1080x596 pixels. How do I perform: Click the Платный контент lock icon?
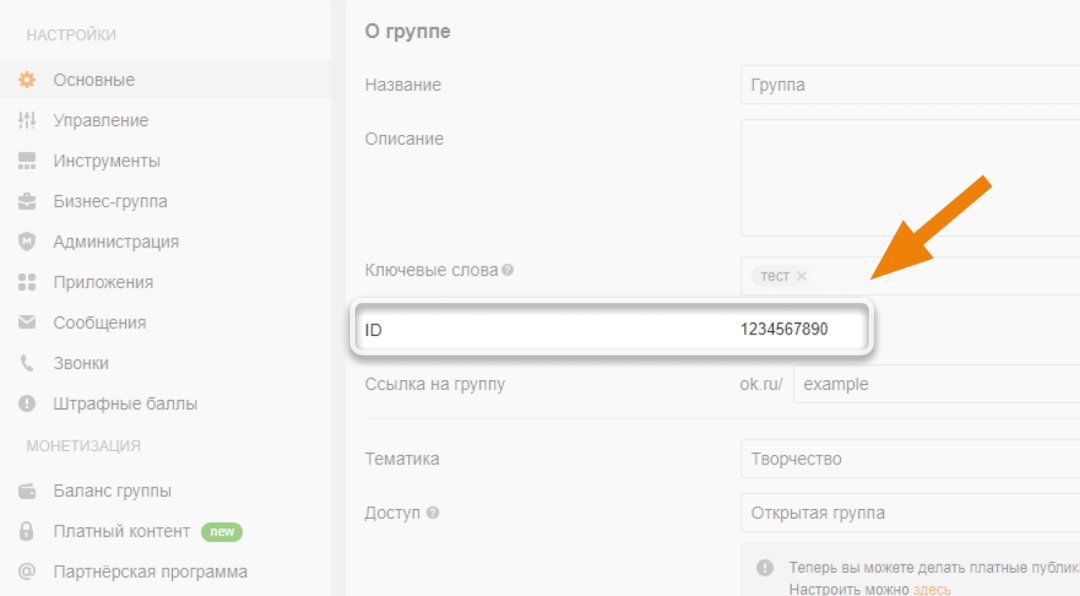click(28, 531)
